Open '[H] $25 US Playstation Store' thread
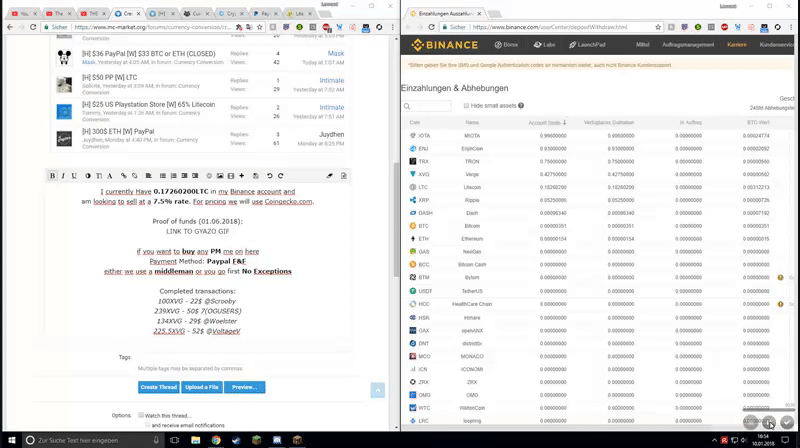This screenshot has width=800, height=448. (x=148, y=105)
